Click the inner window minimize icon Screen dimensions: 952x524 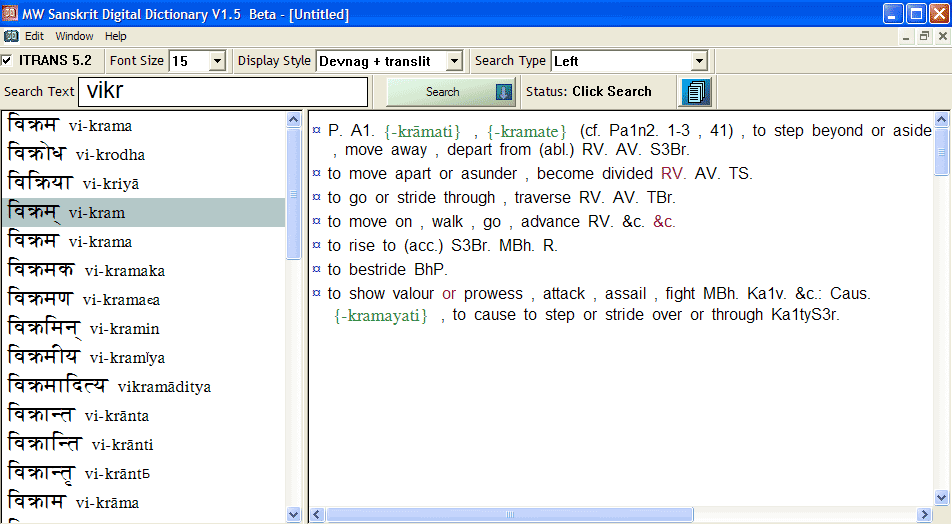[907, 36]
